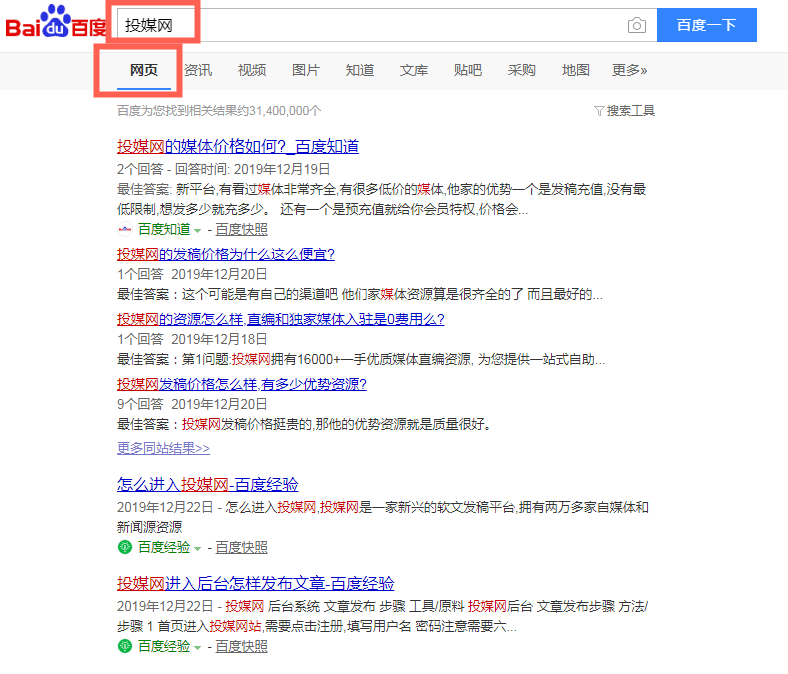Click favicon beside 投媒网进入后台 result's 百度经验
This screenshot has width=788, height=674.
(125, 646)
